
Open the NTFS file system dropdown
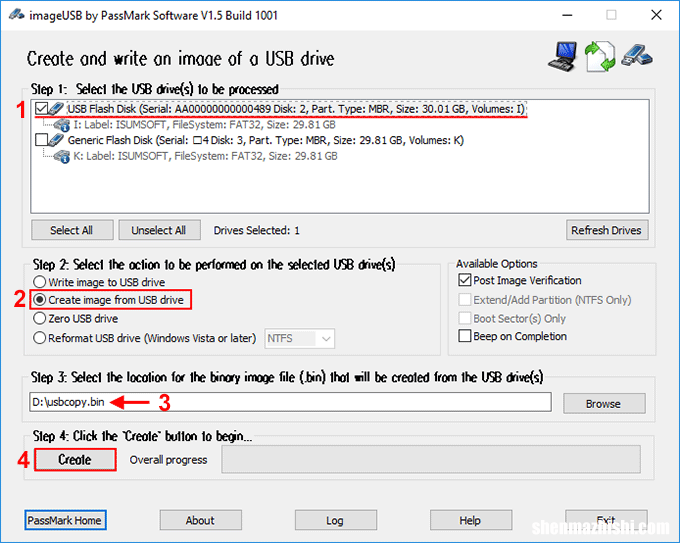point(300,338)
